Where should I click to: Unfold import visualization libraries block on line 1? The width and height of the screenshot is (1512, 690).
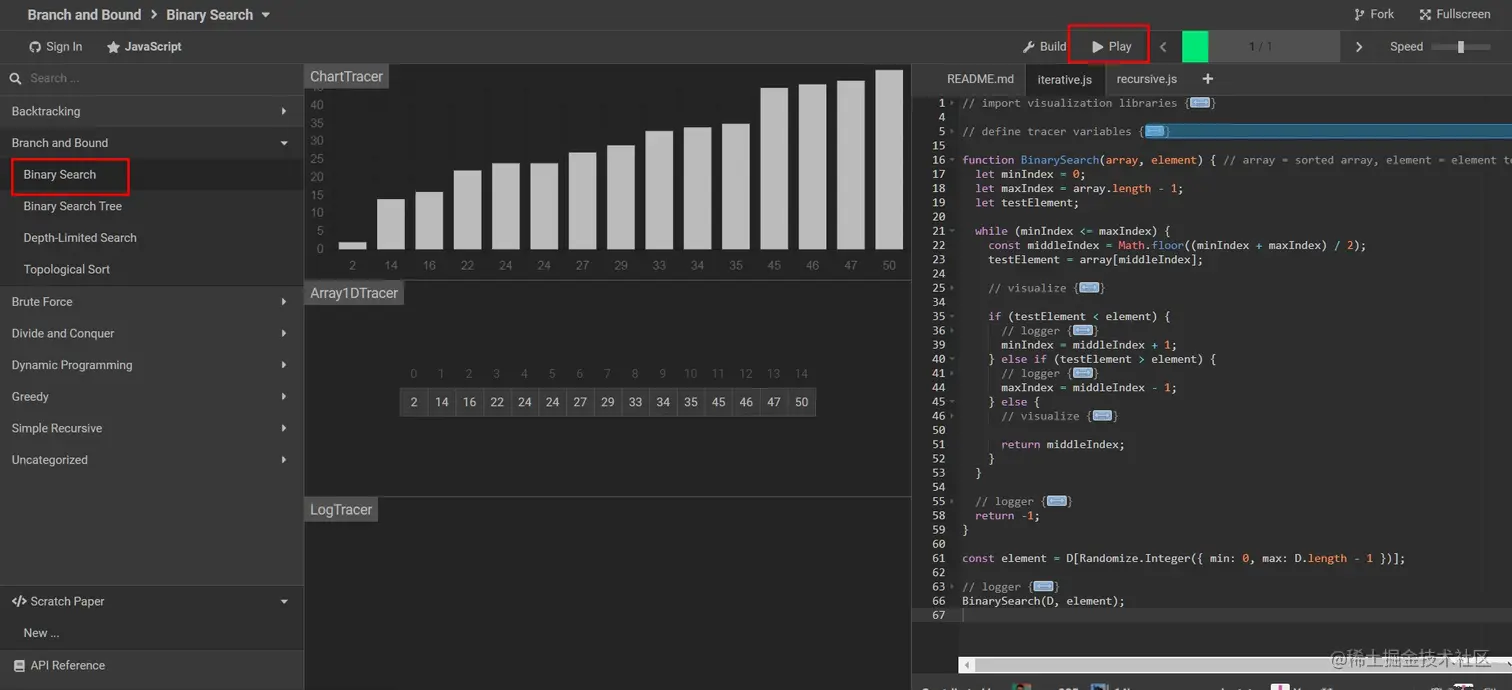[x=1200, y=103]
